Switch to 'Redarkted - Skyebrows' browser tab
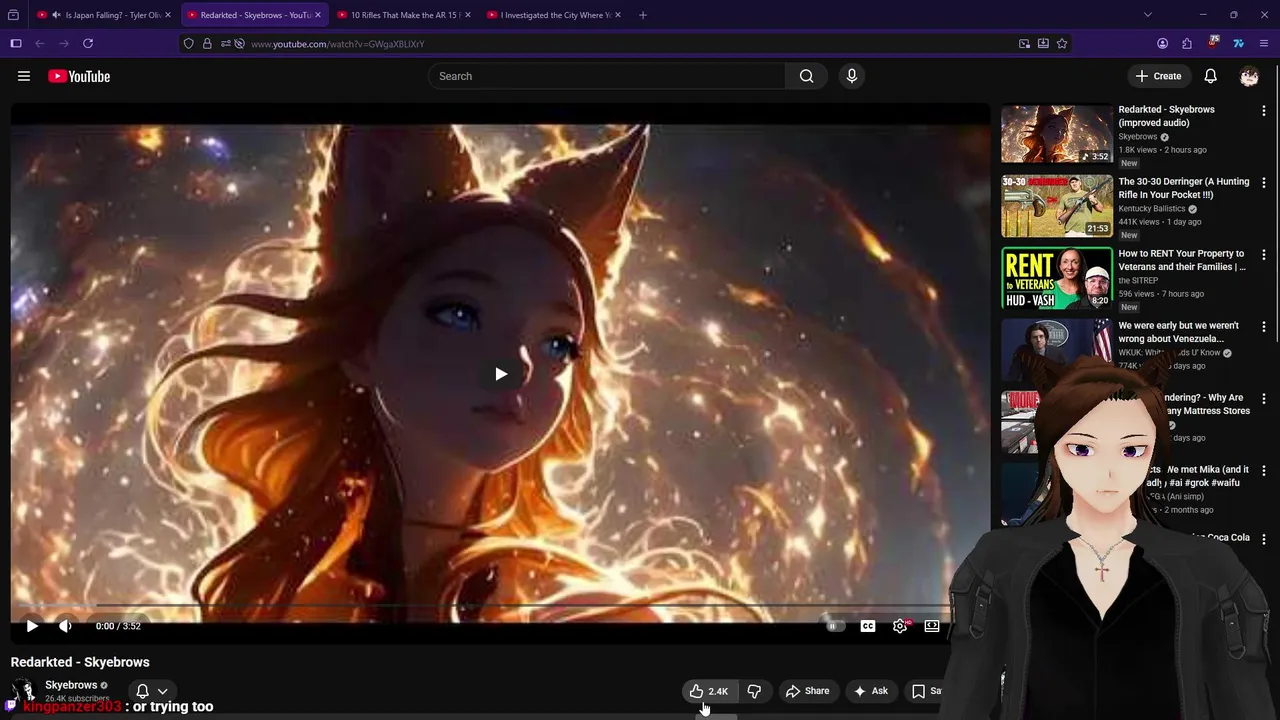 pos(254,15)
